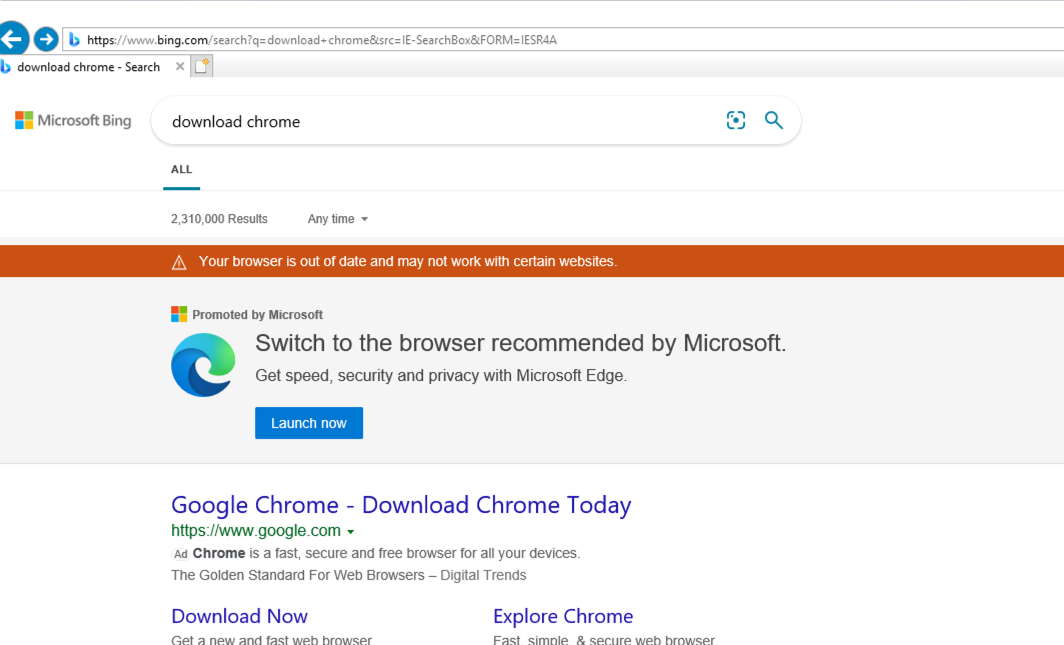This screenshot has width=1064, height=645.
Task: Expand the arrow beside https://www.google.com
Action: point(351,532)
